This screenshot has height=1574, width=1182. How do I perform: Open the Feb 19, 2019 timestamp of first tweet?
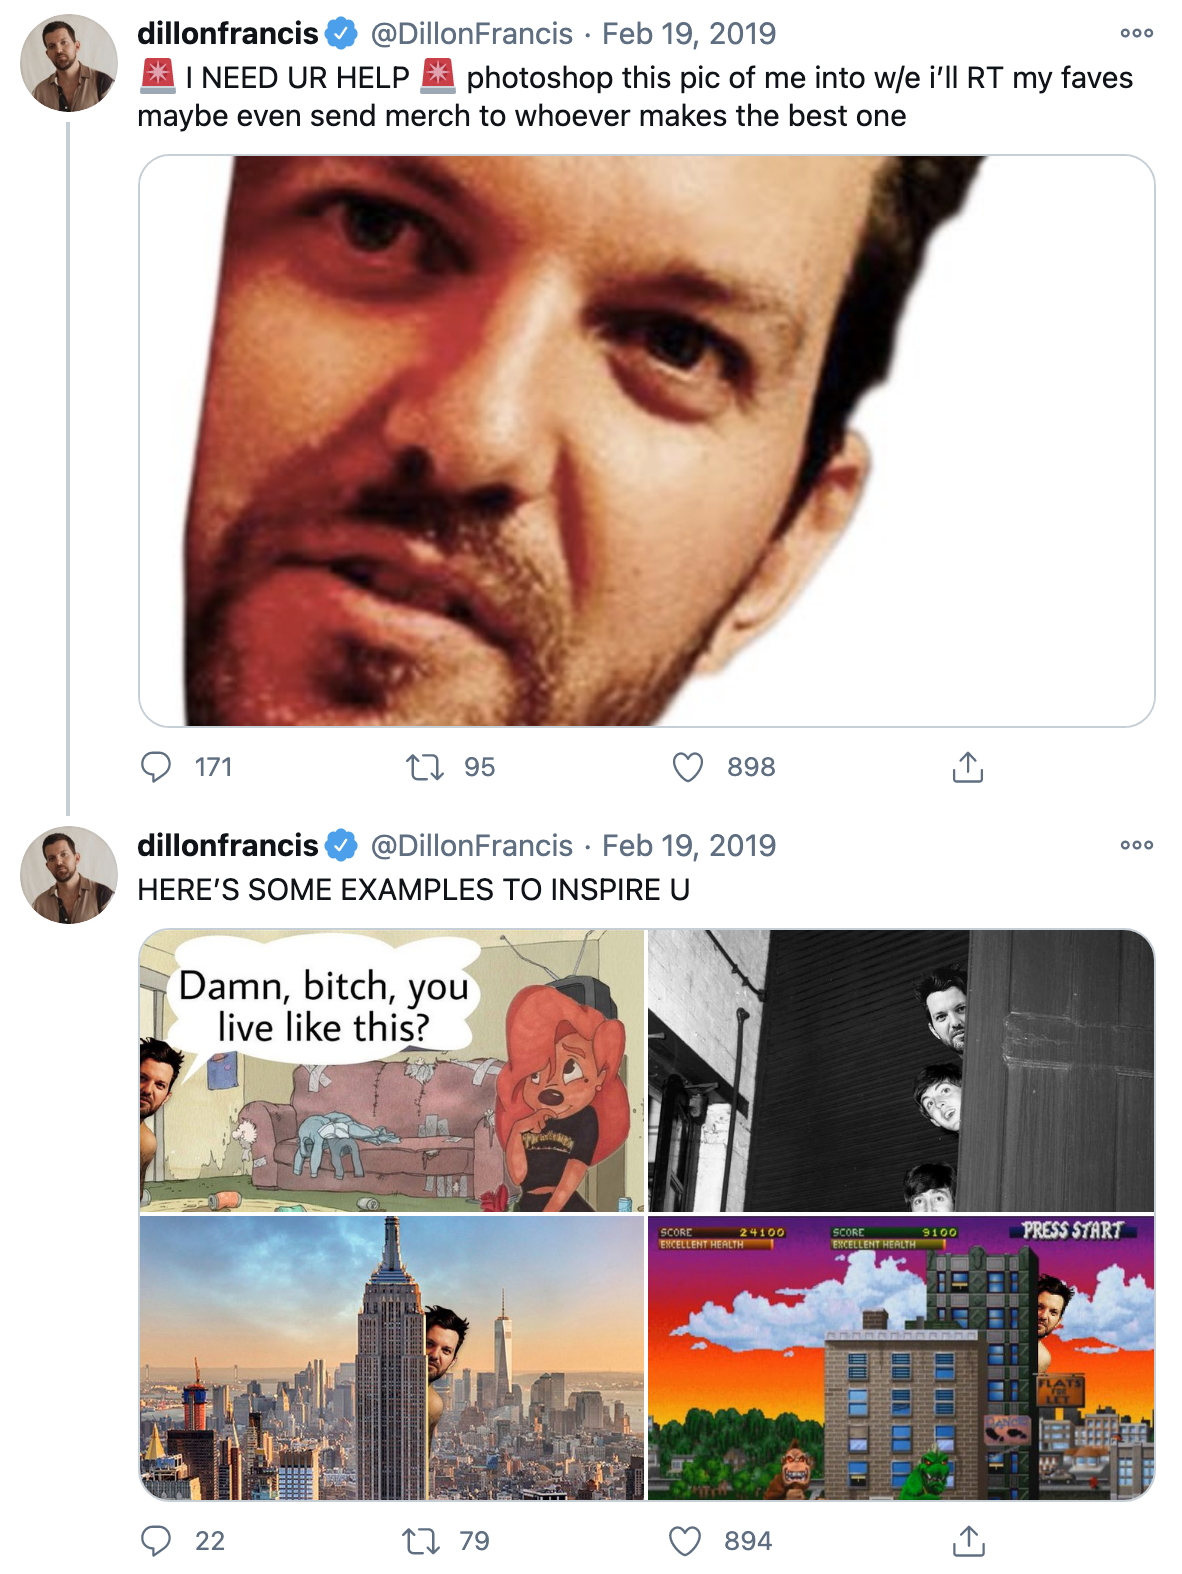(x=689, y=33)
